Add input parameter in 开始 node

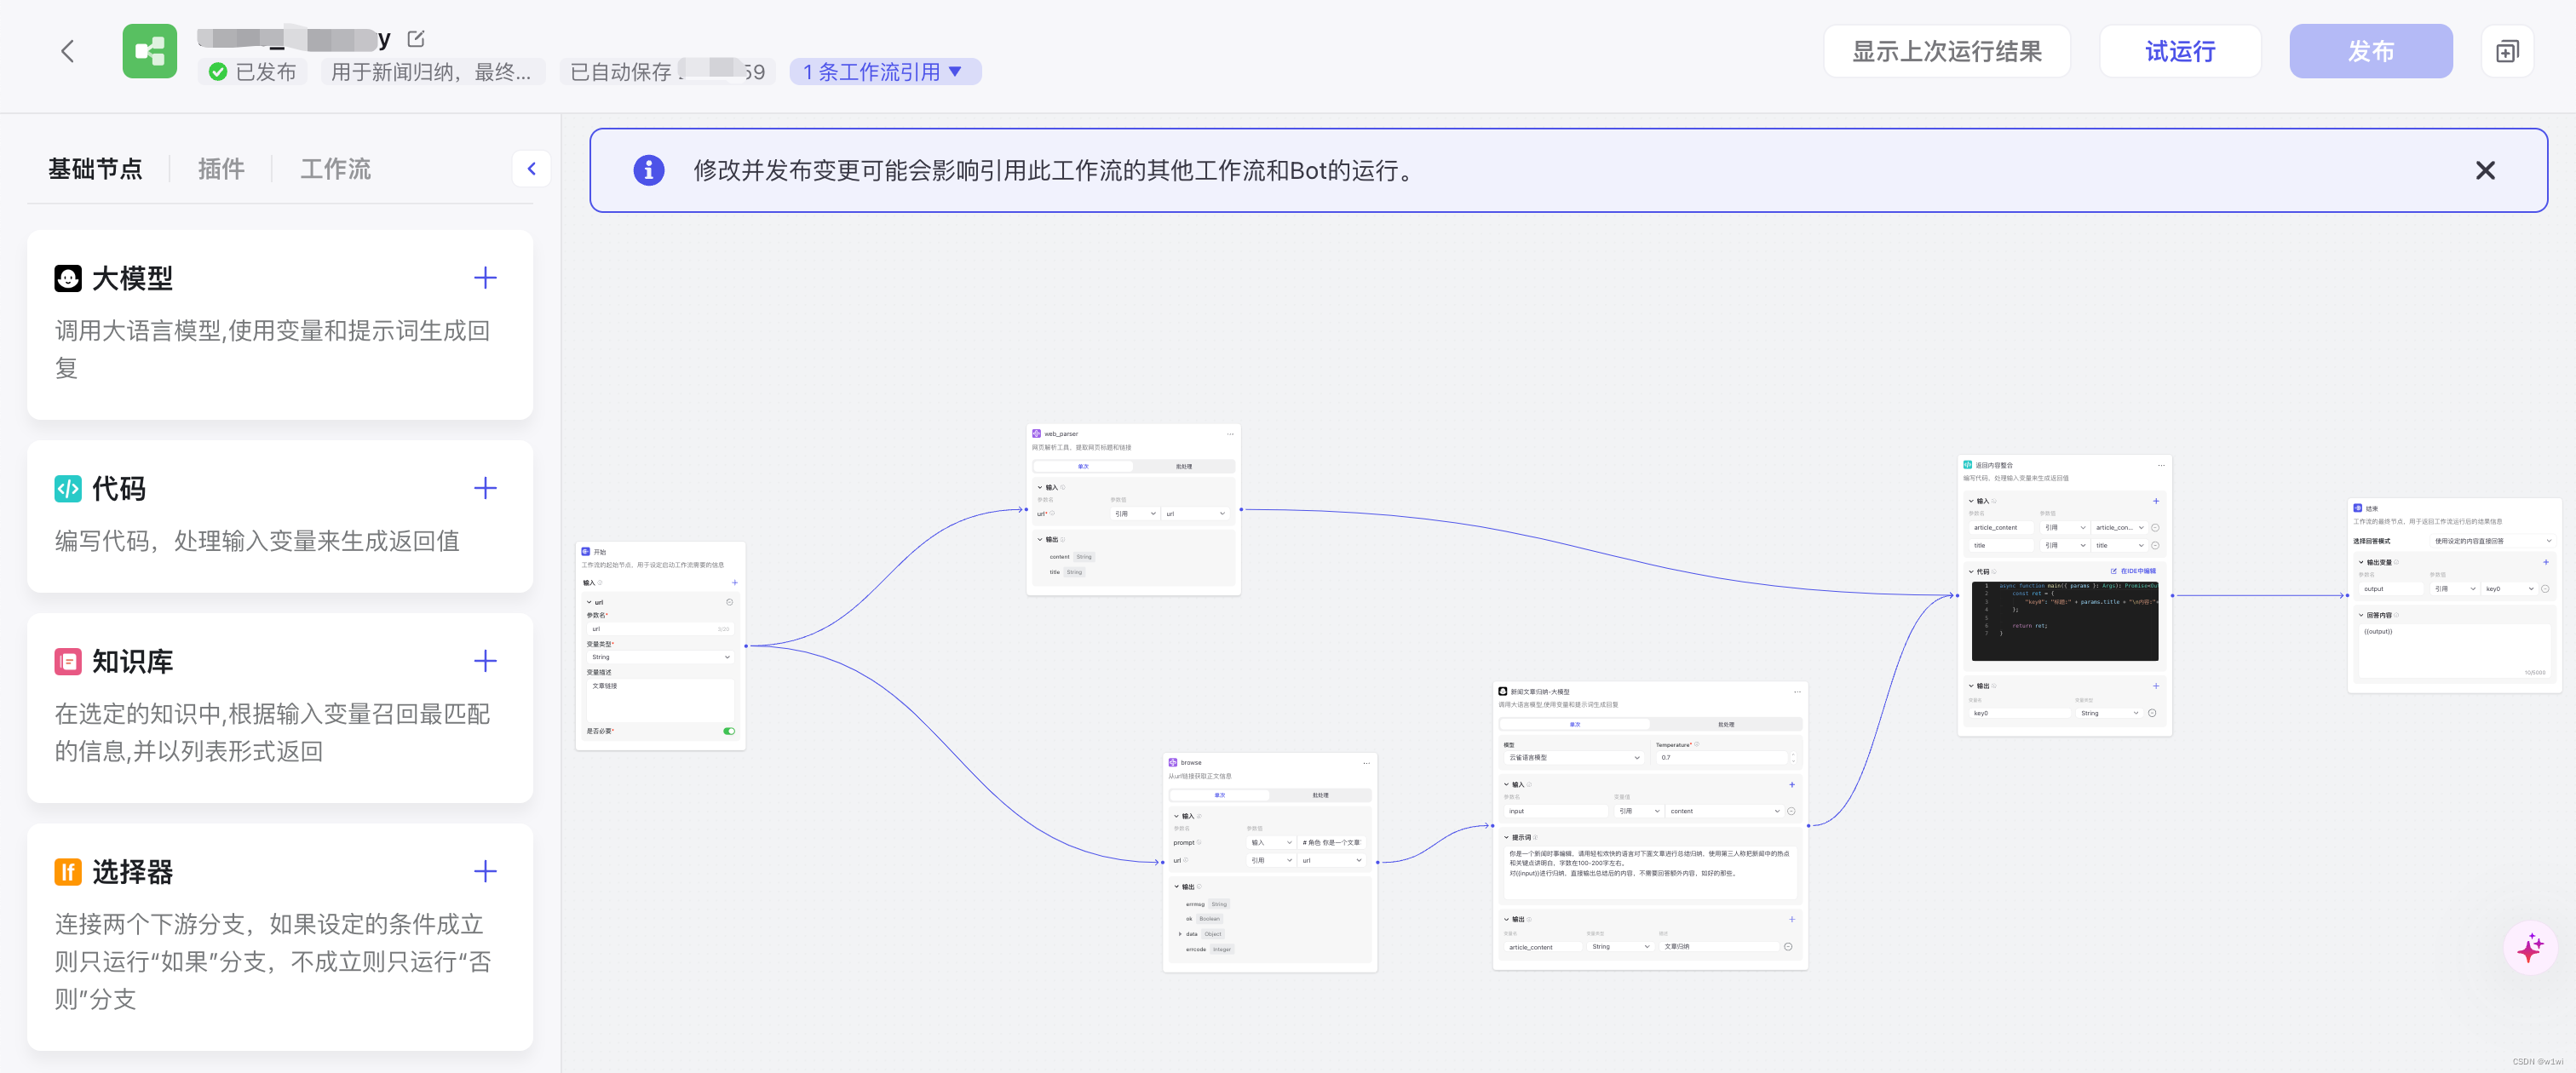pyautogui.click(x=734, y=582)
